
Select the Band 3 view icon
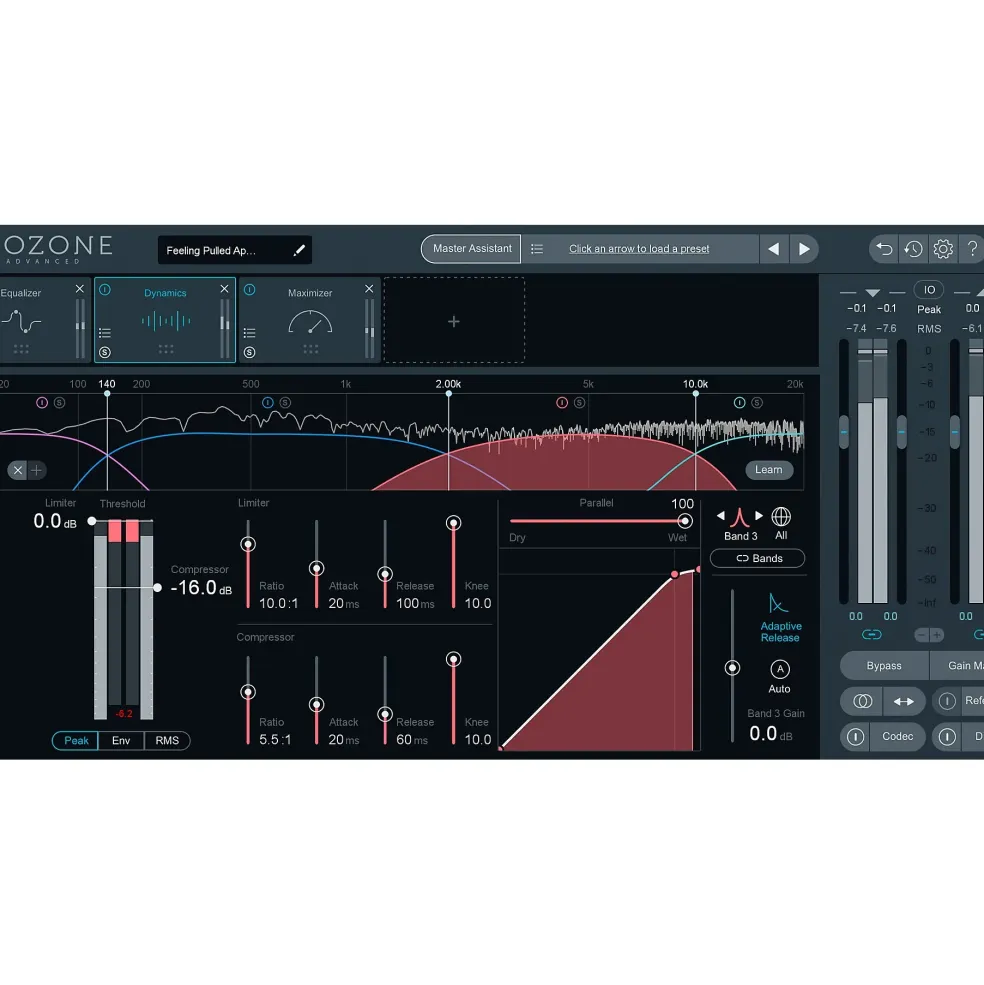[740, 517]
